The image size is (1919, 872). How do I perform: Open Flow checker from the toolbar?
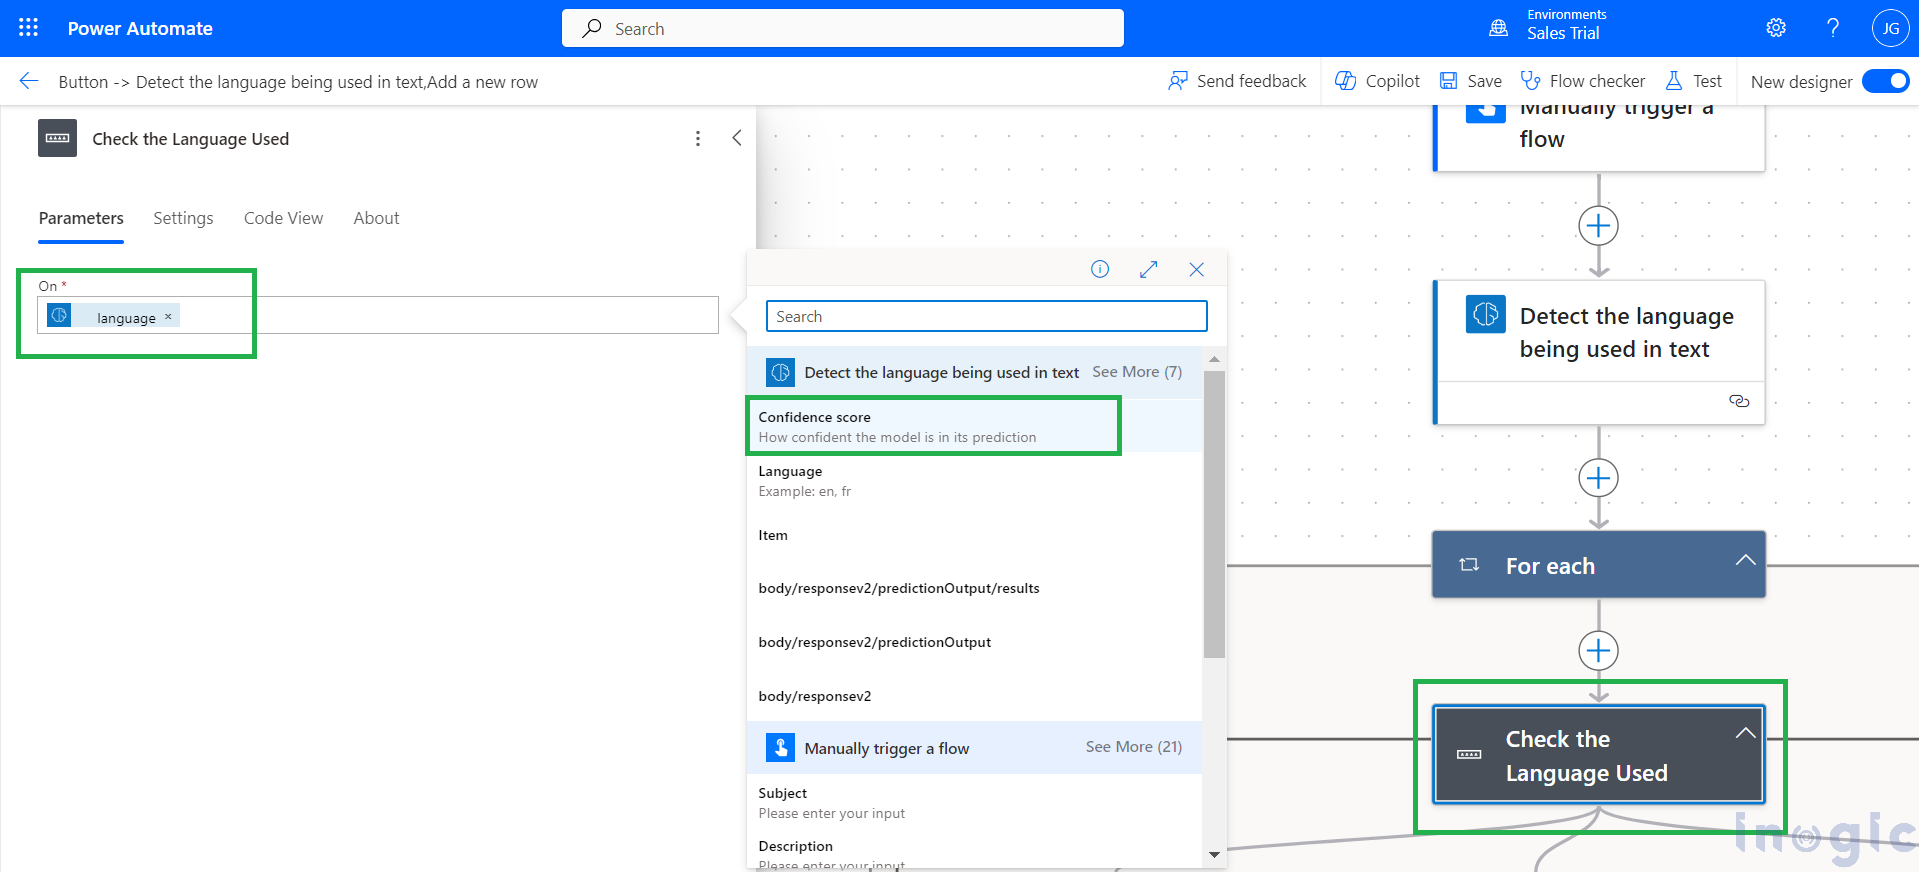coord(1582,81)
